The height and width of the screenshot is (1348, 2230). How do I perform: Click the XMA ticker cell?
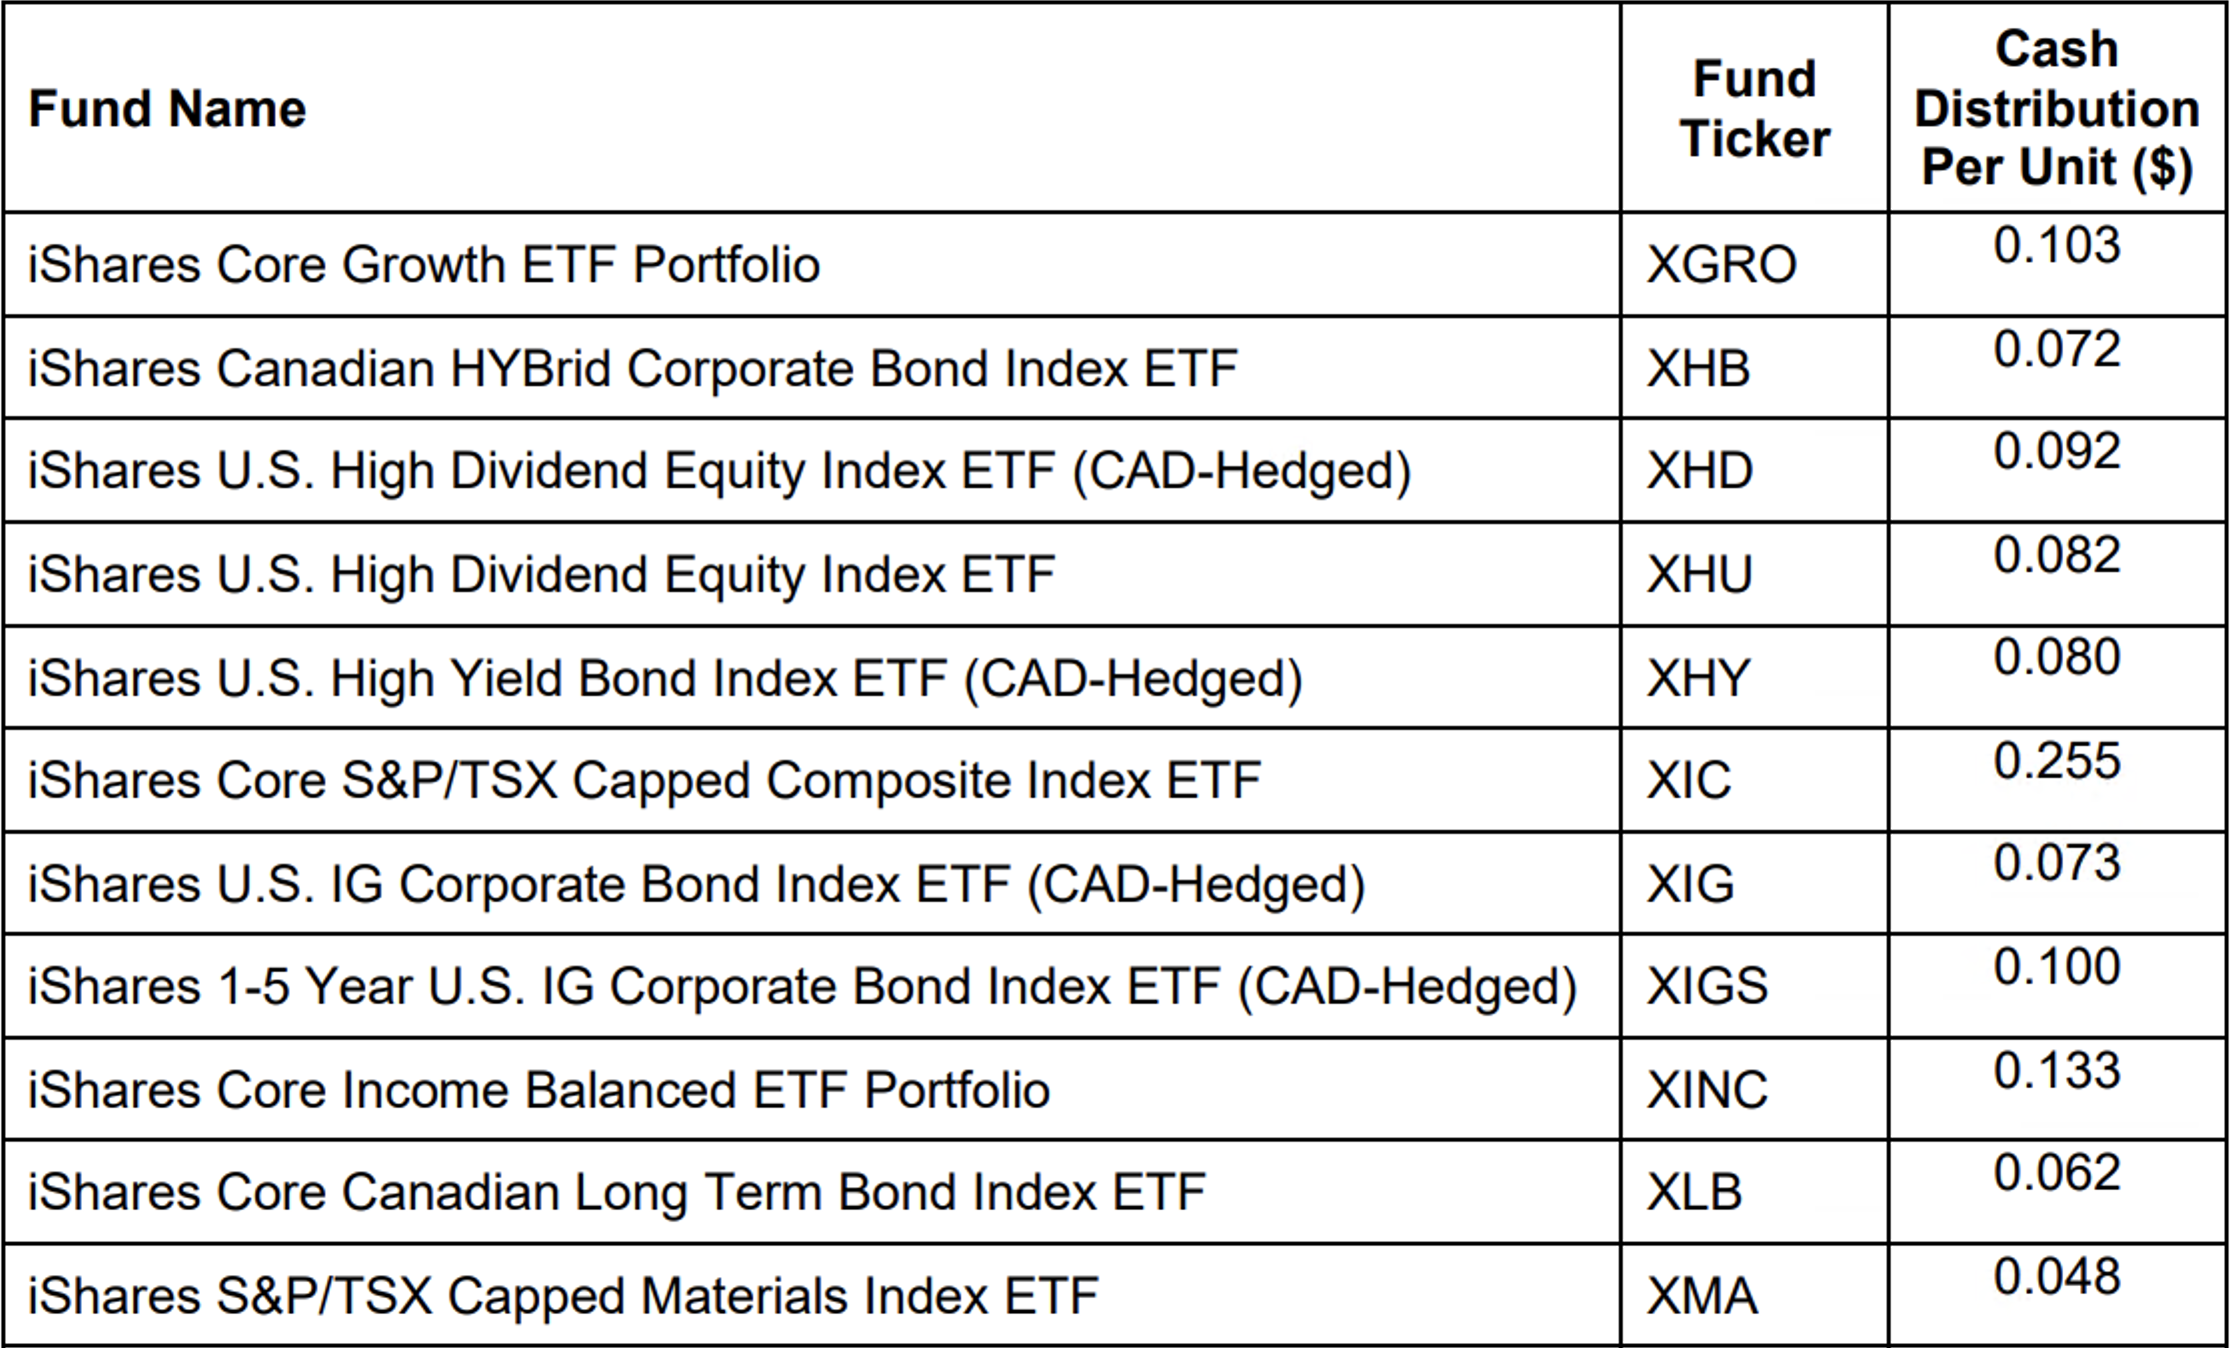click(x=1701, y=1296)
